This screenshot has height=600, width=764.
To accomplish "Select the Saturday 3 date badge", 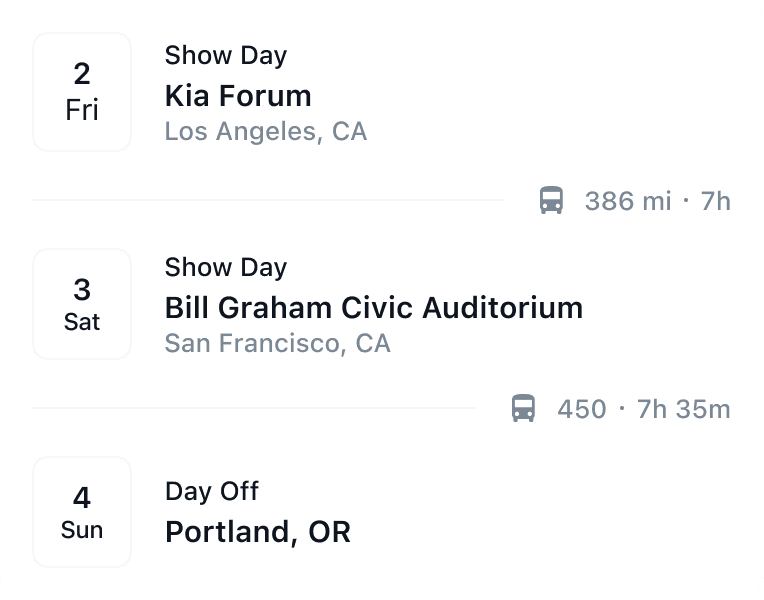I will click(82, 304).
